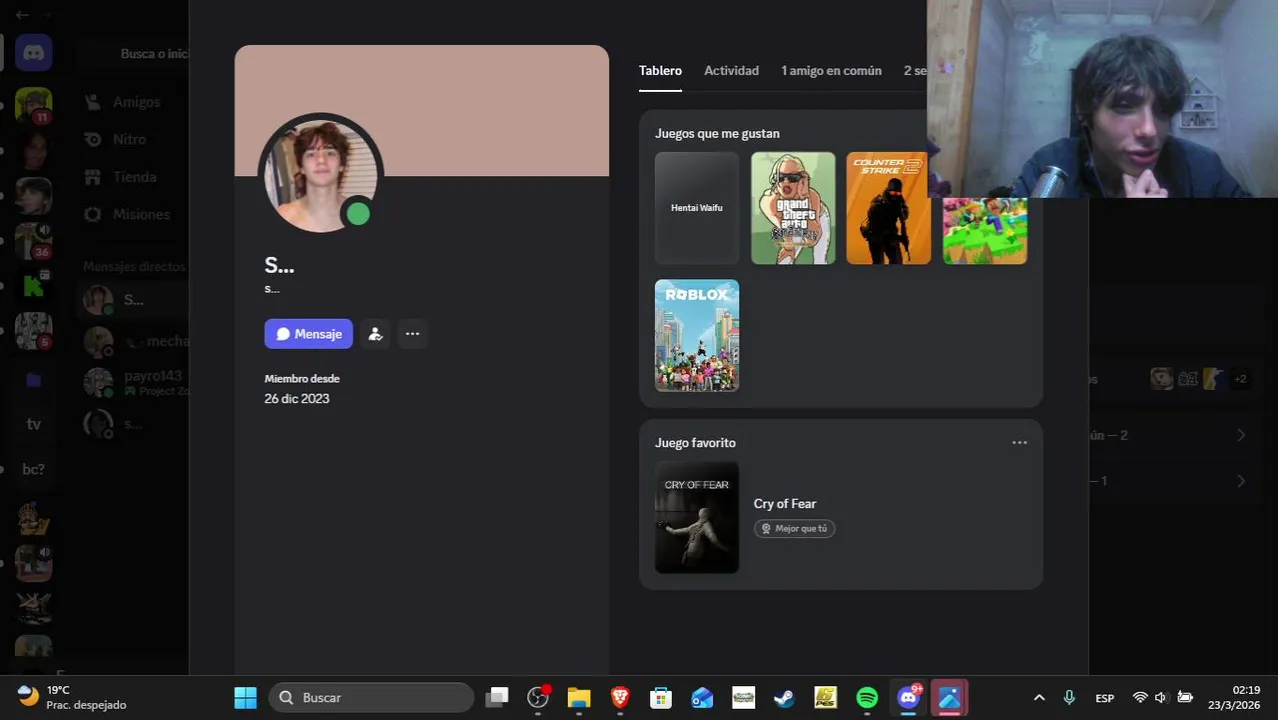1278x720 pixels.
Task: Click the Busca o inicia search box
Action: (x=134, y=53)
